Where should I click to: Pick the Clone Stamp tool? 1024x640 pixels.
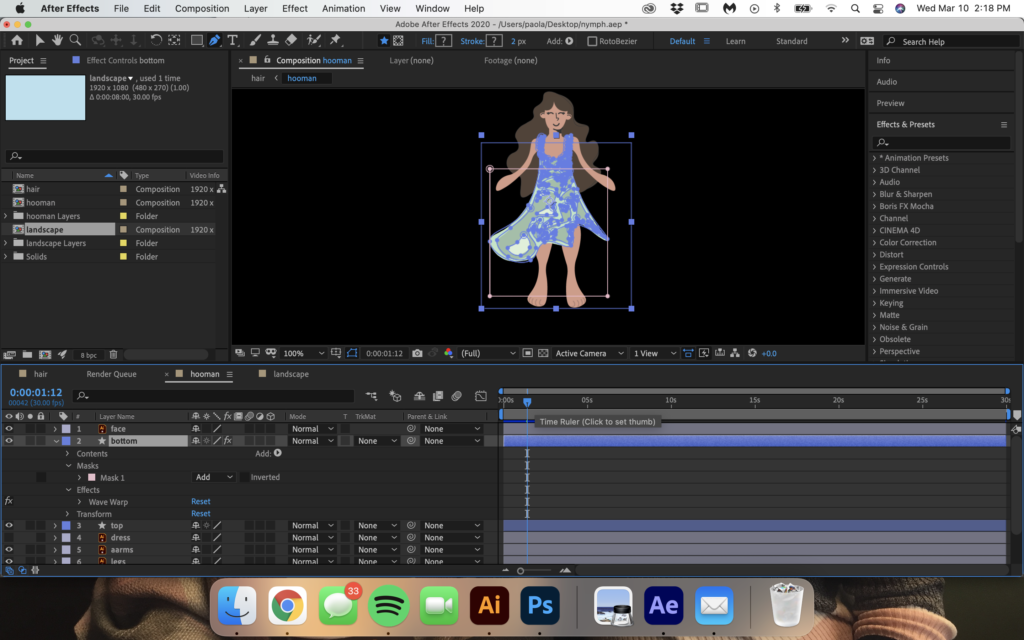[x=273, y=41]
